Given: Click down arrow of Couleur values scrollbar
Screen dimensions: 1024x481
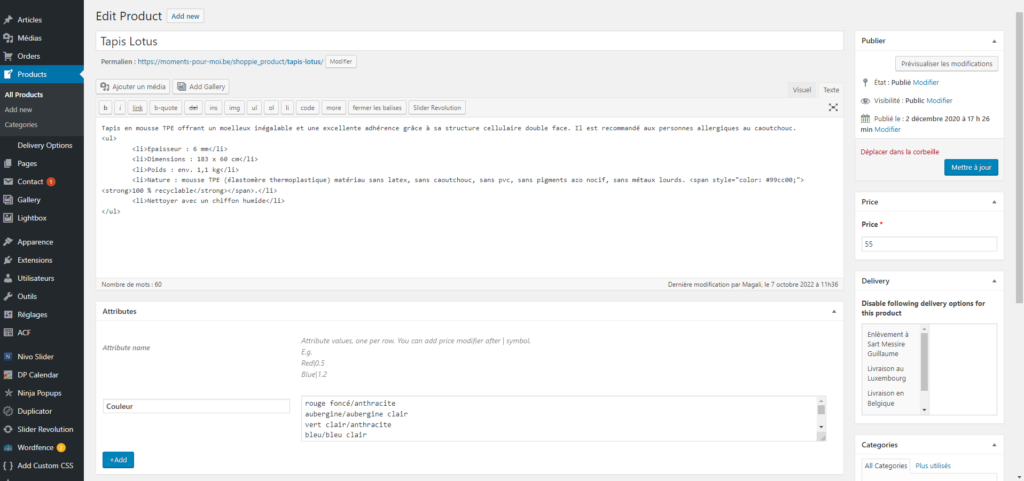Looking at the screenshot, I should 821,427.
